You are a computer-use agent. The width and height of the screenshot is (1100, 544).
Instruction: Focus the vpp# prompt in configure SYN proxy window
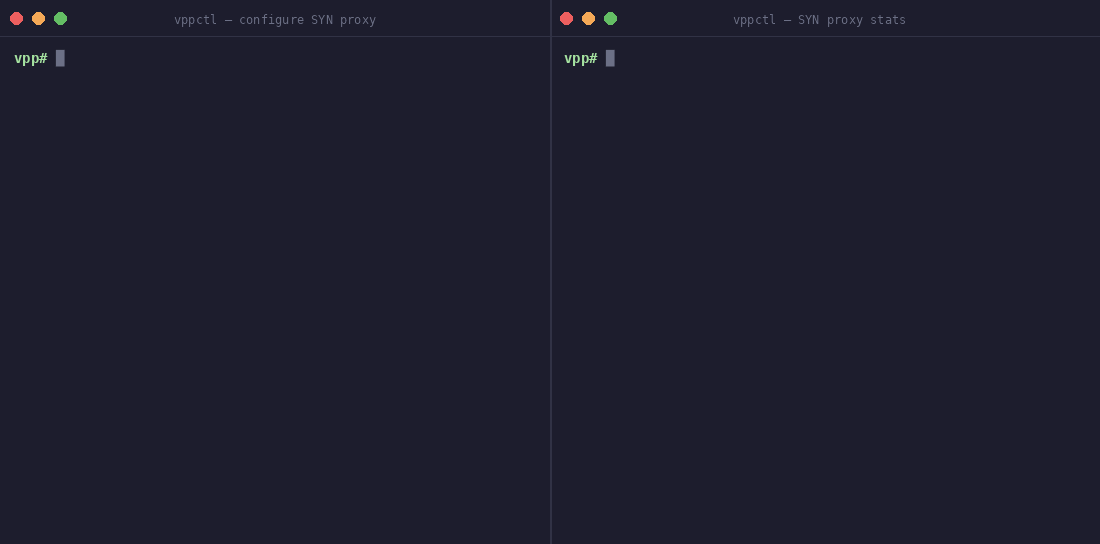(31, 58)
